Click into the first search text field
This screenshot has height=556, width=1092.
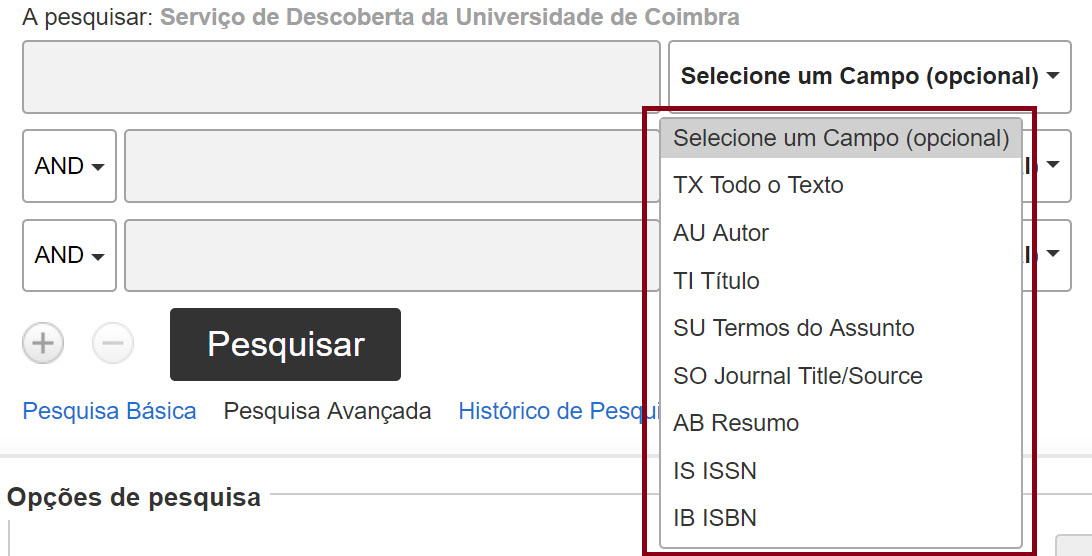341,77
